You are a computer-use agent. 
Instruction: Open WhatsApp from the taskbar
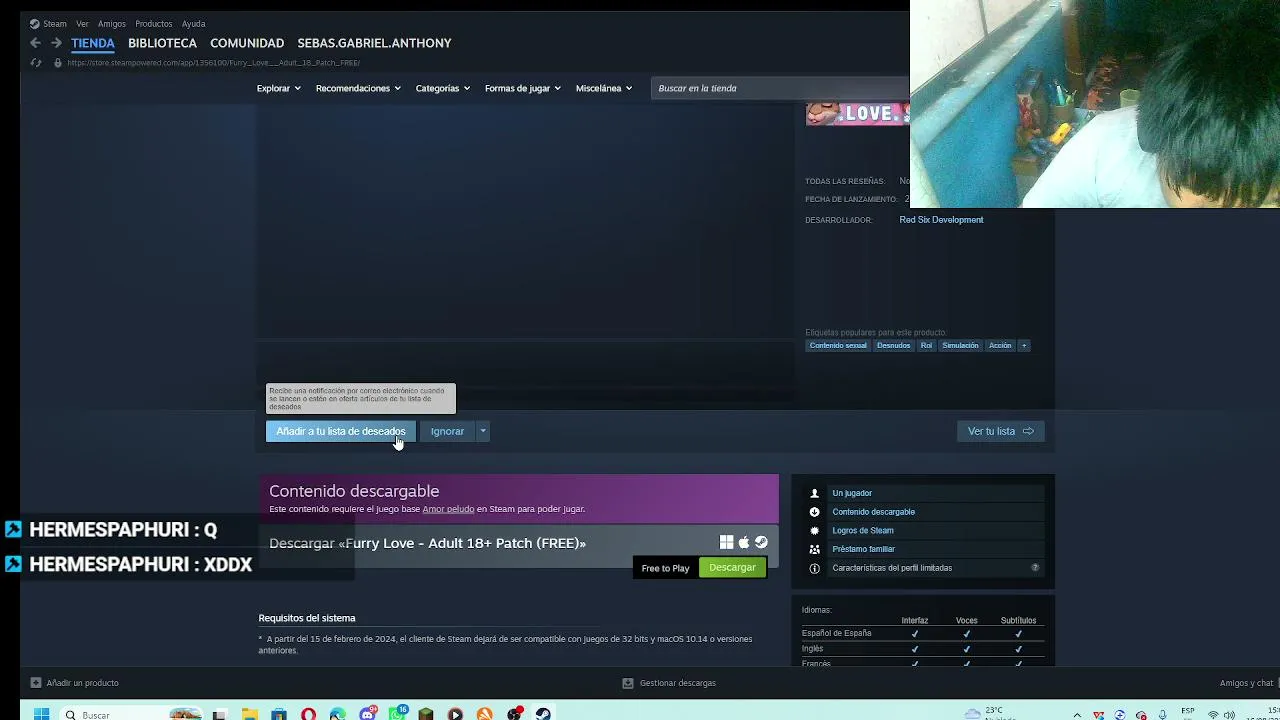pos(397,714)
